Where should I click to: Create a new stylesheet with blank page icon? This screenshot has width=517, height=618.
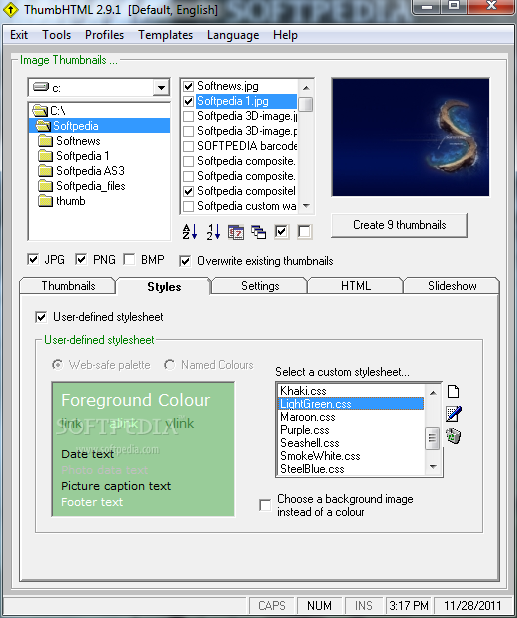click(454, 391)
